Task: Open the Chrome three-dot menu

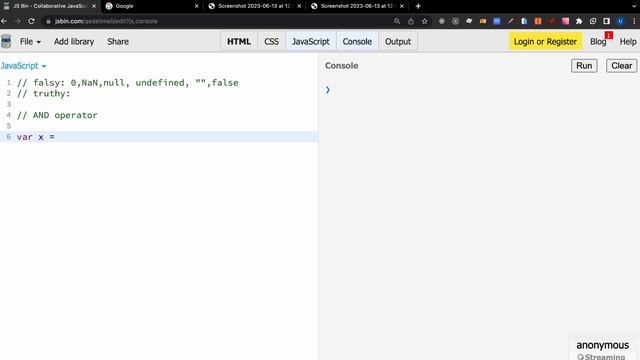Action: pyautogui.click(x=634, y=21)
